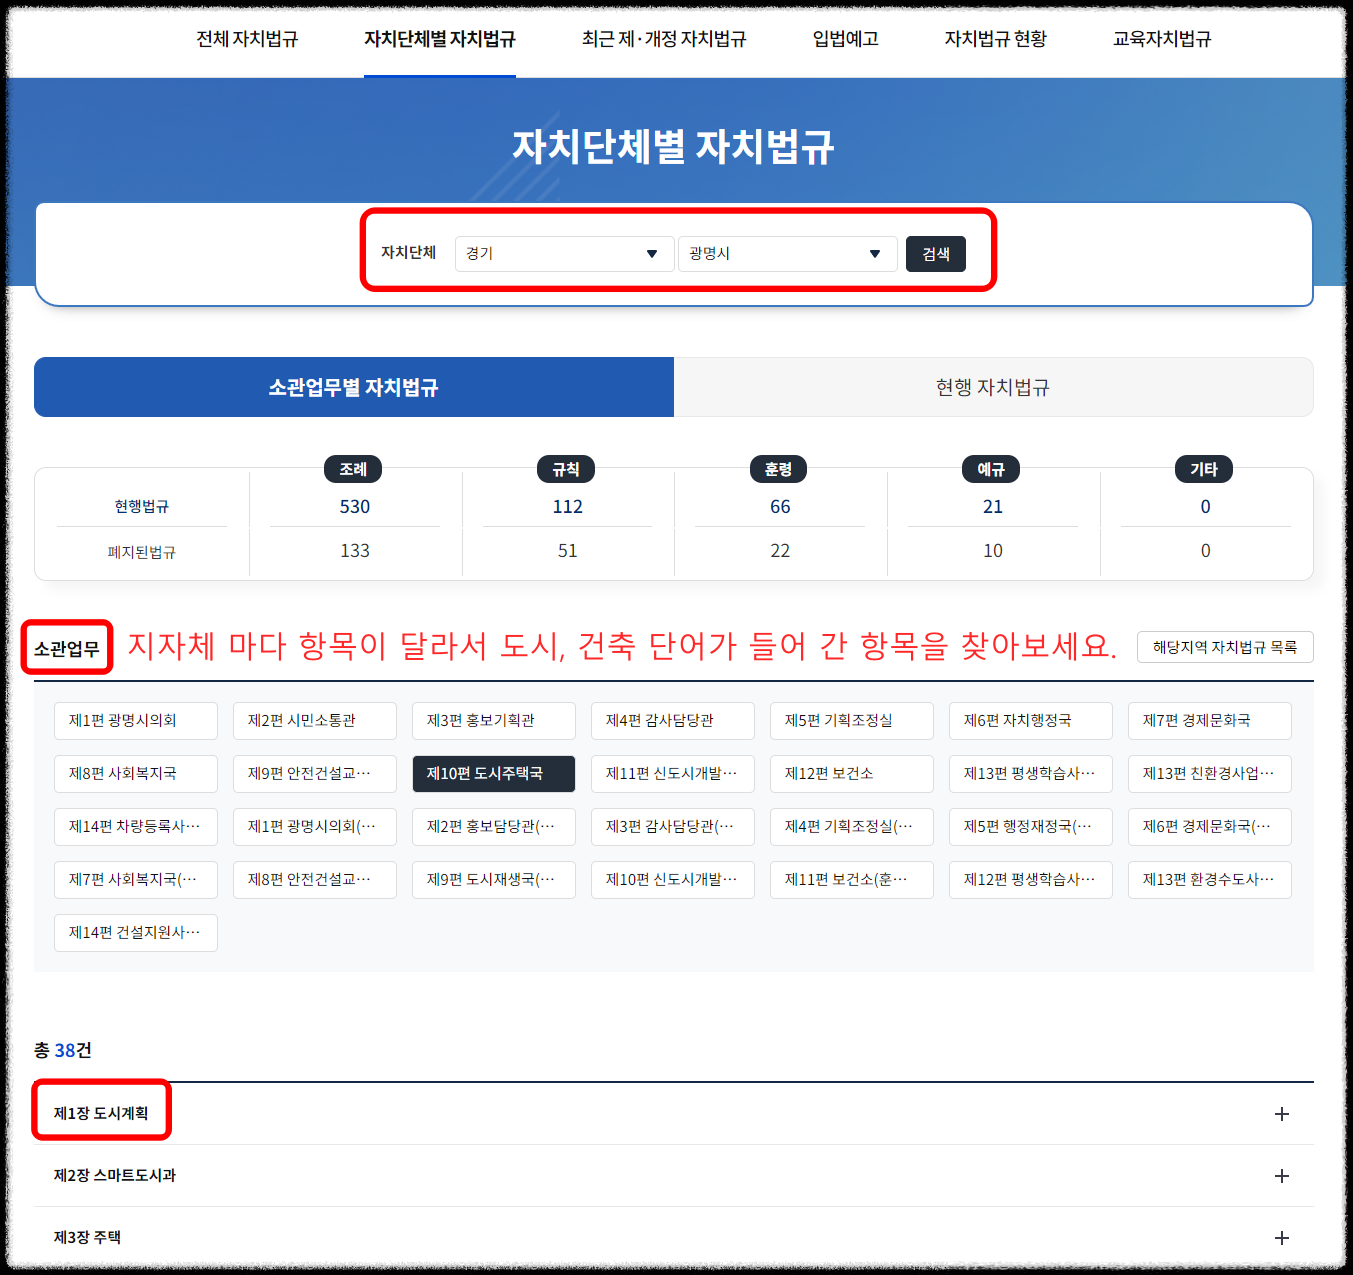
Task: Click the 검색 search button
Action: coord(935,253)
